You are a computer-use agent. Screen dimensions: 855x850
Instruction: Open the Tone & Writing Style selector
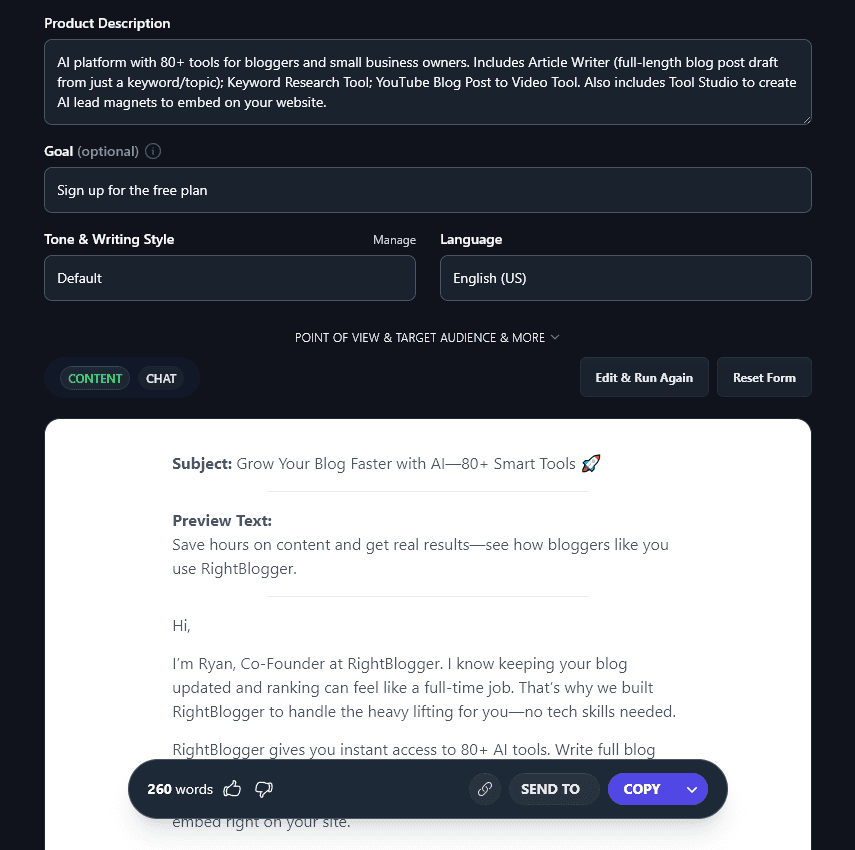(229, 278)
